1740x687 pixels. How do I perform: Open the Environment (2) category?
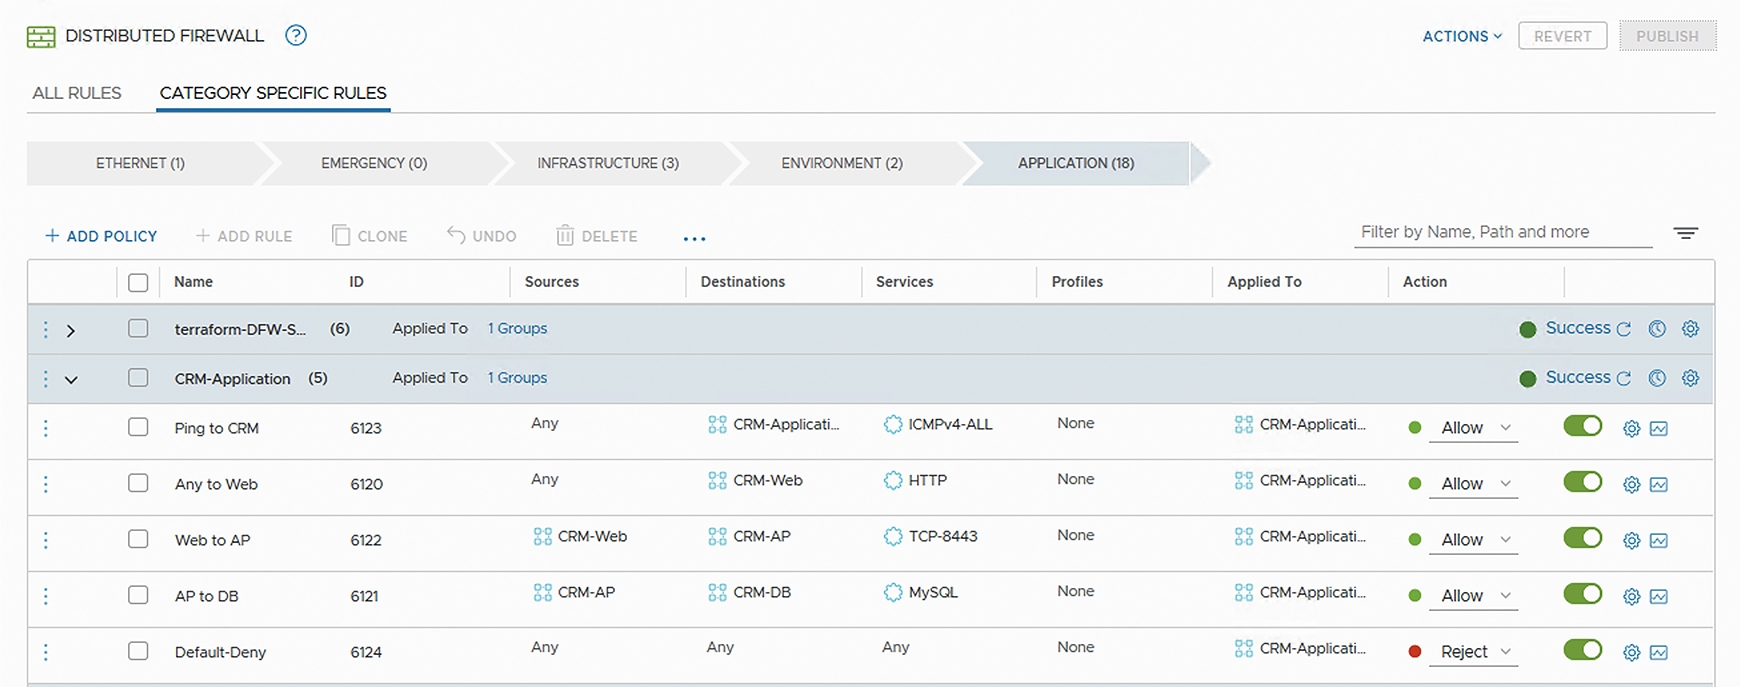[842, 163]
